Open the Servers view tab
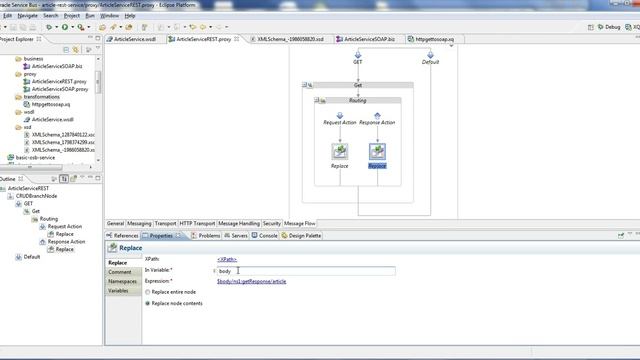The image size is (640, 360). pyautogui.click(x=236, y=236)
